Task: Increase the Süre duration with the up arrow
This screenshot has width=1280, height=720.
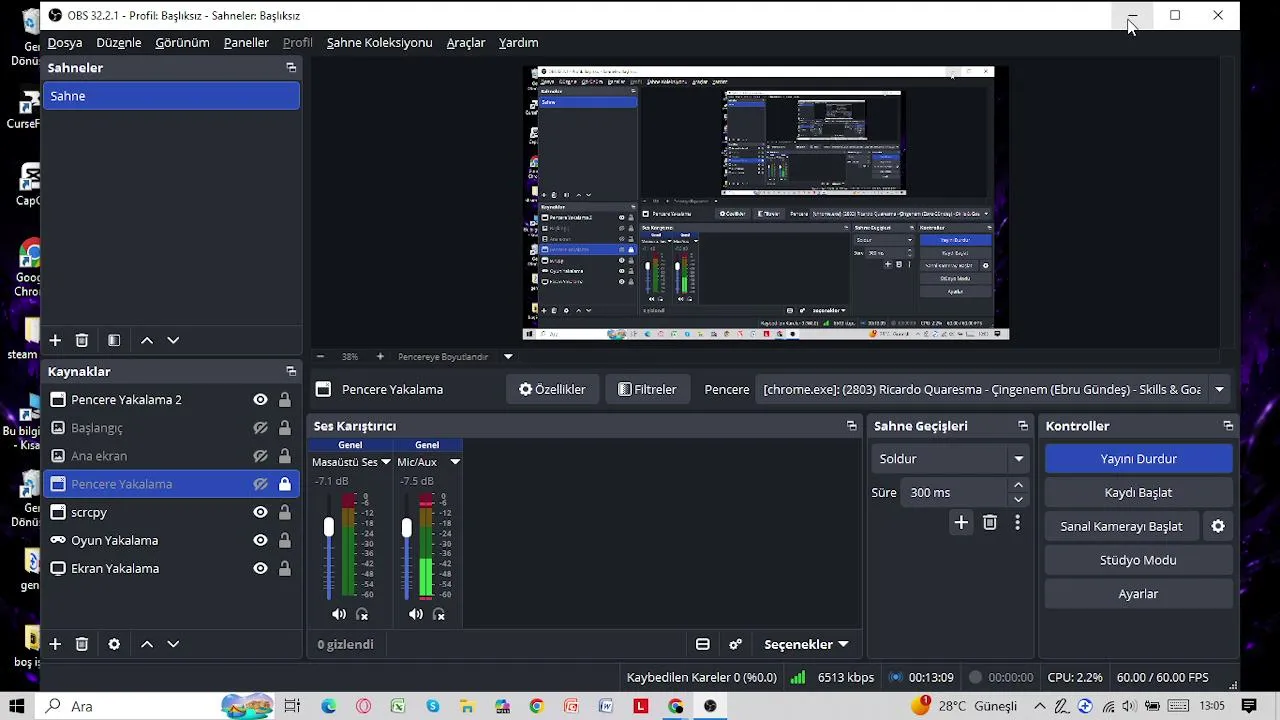Action: pyautogui.click(x=1018, y=486)
